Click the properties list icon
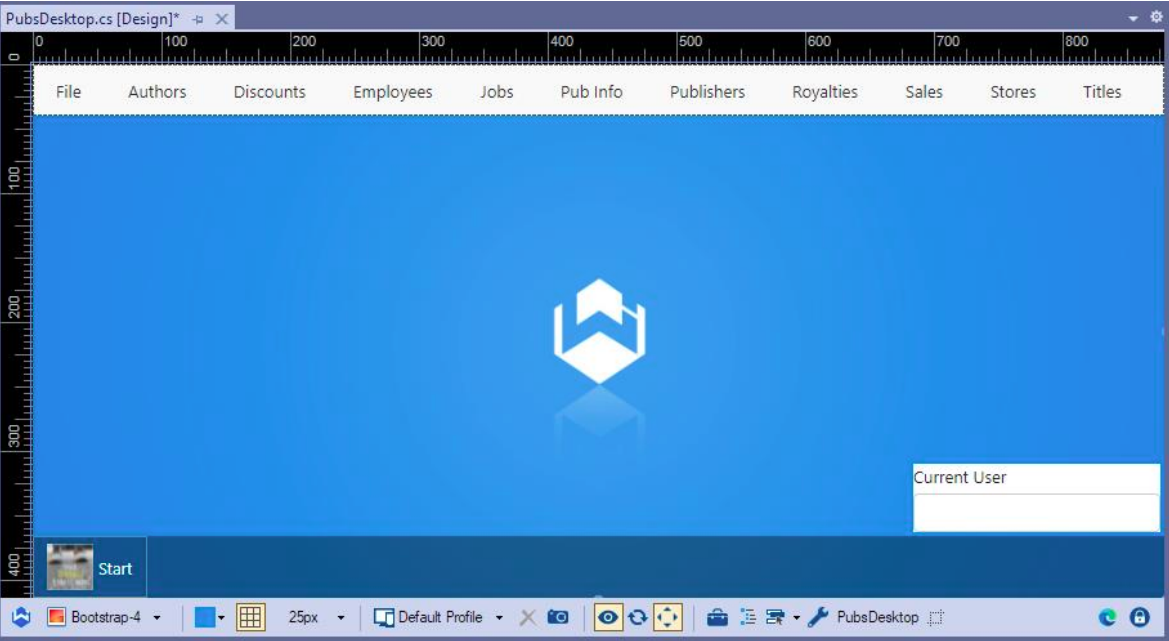 coord(775,617)
